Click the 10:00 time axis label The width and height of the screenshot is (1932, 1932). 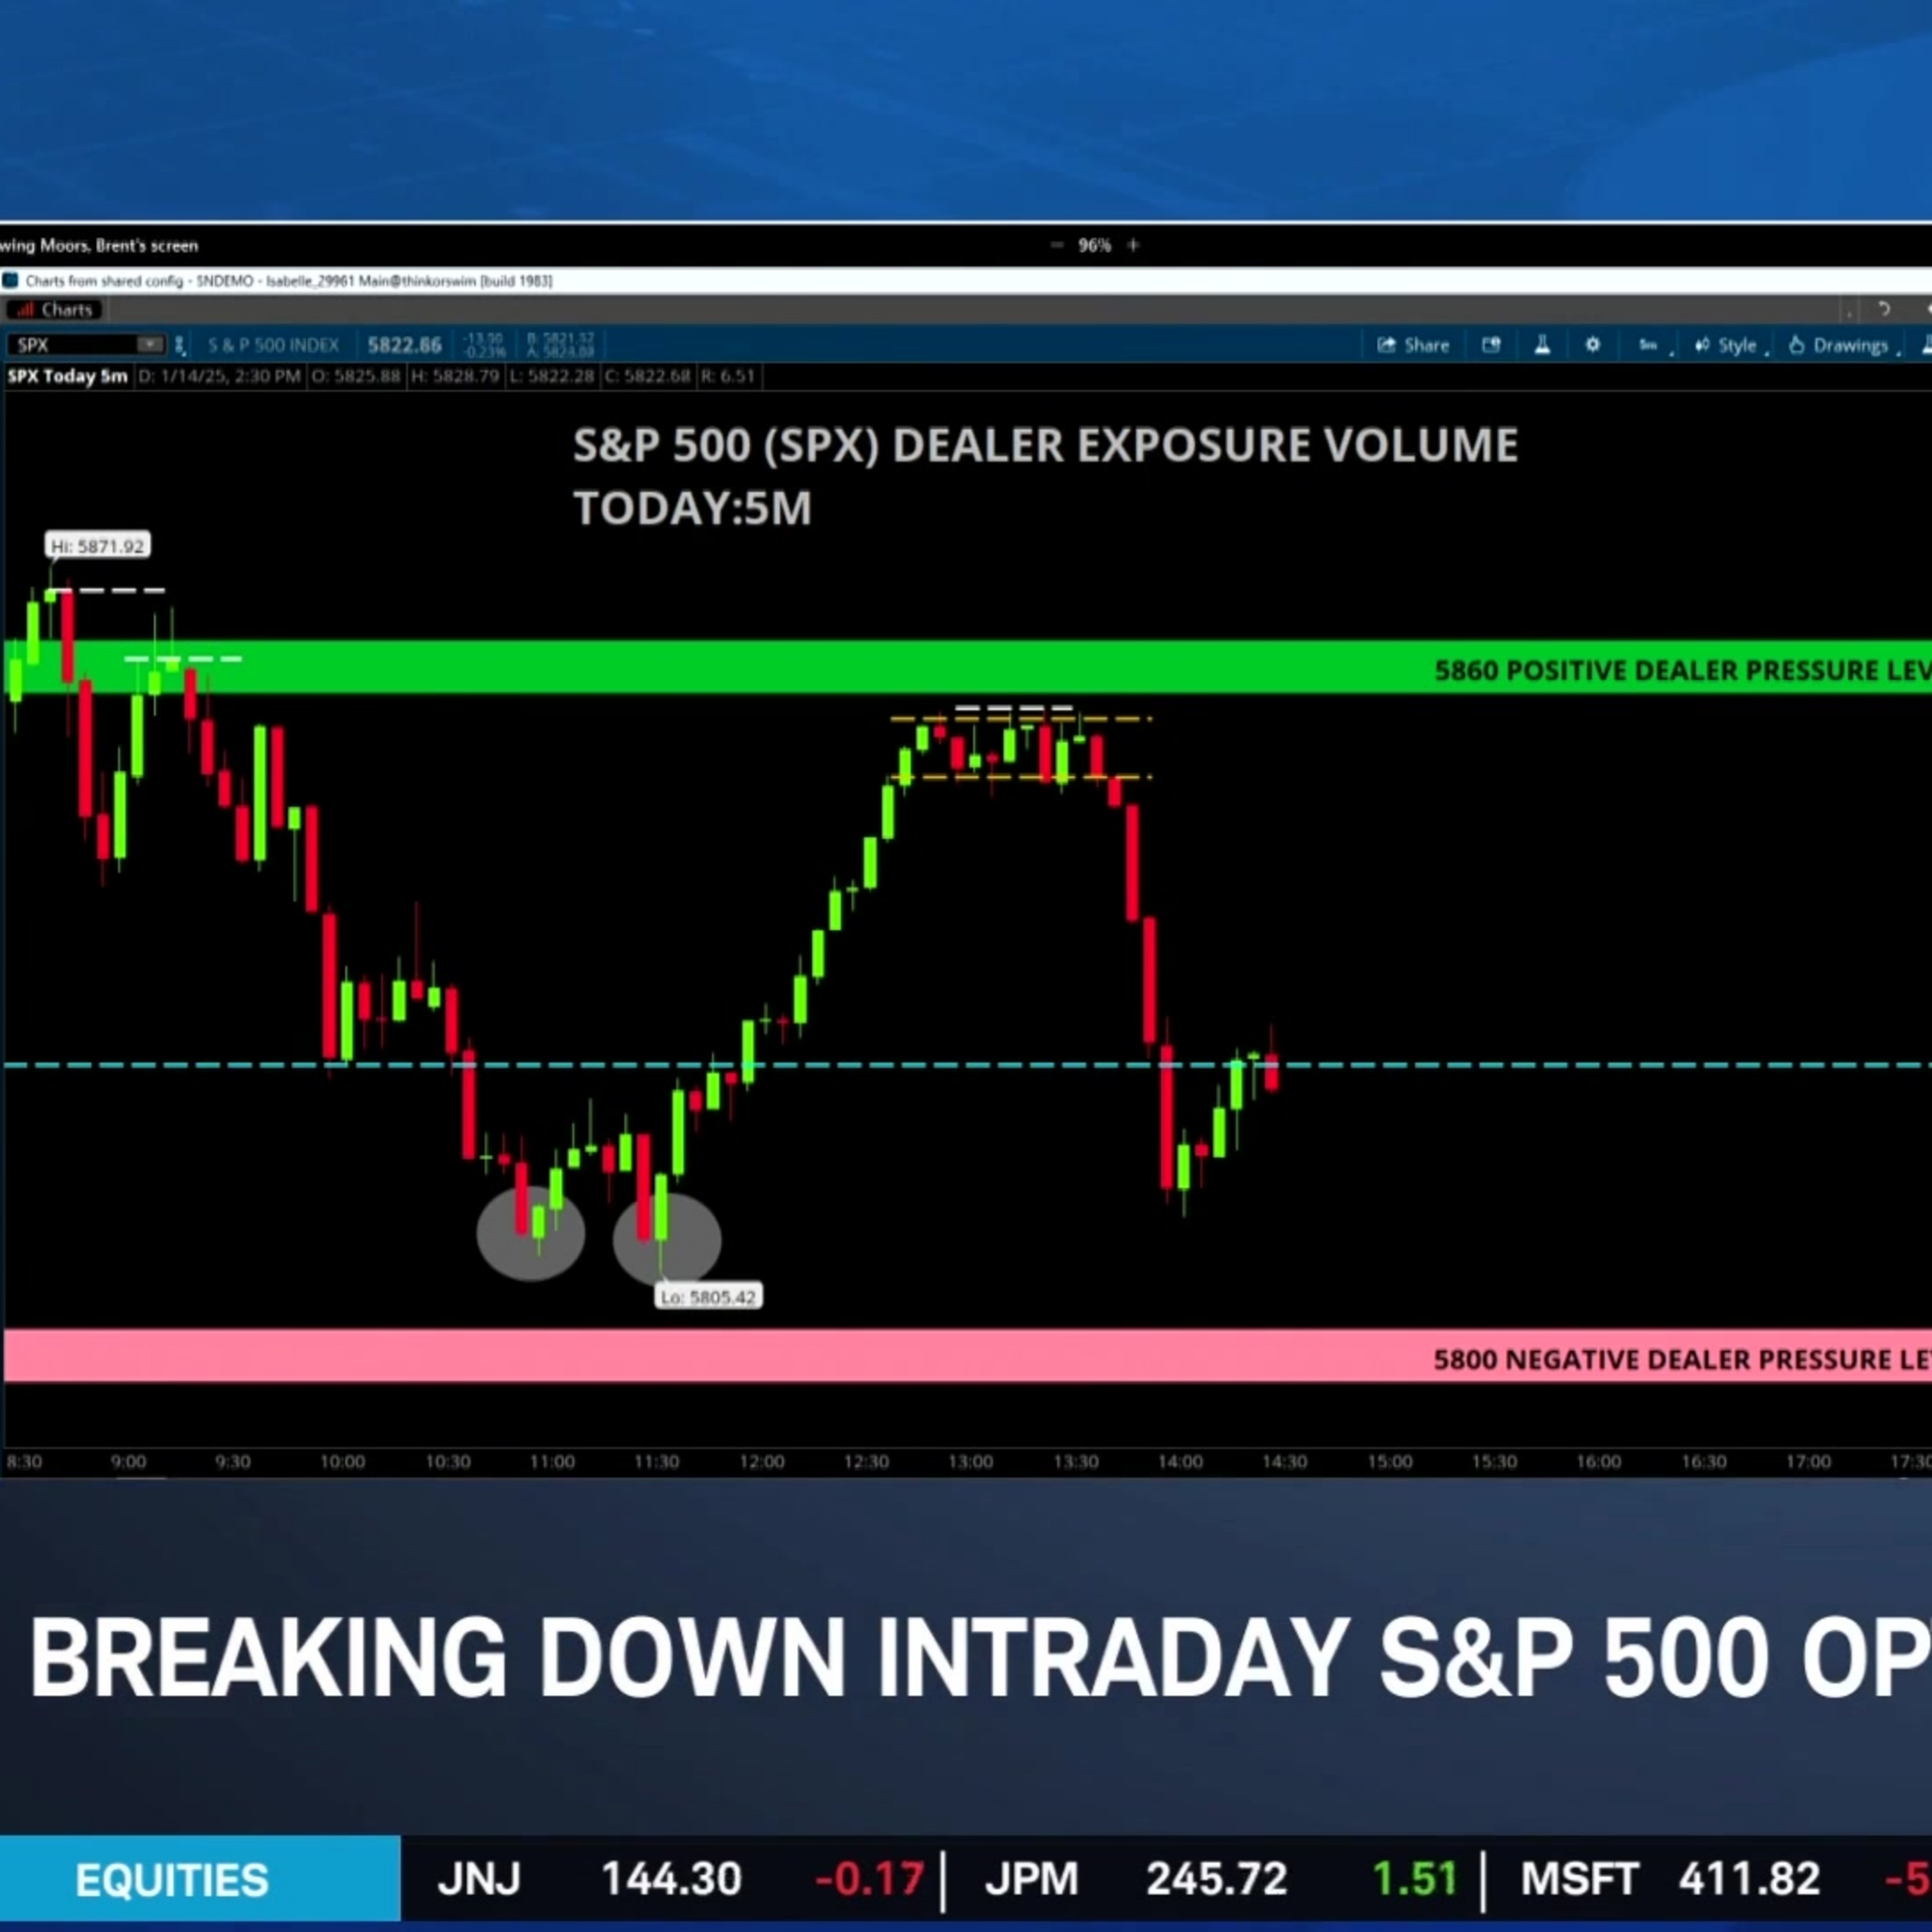[342, 1462]
